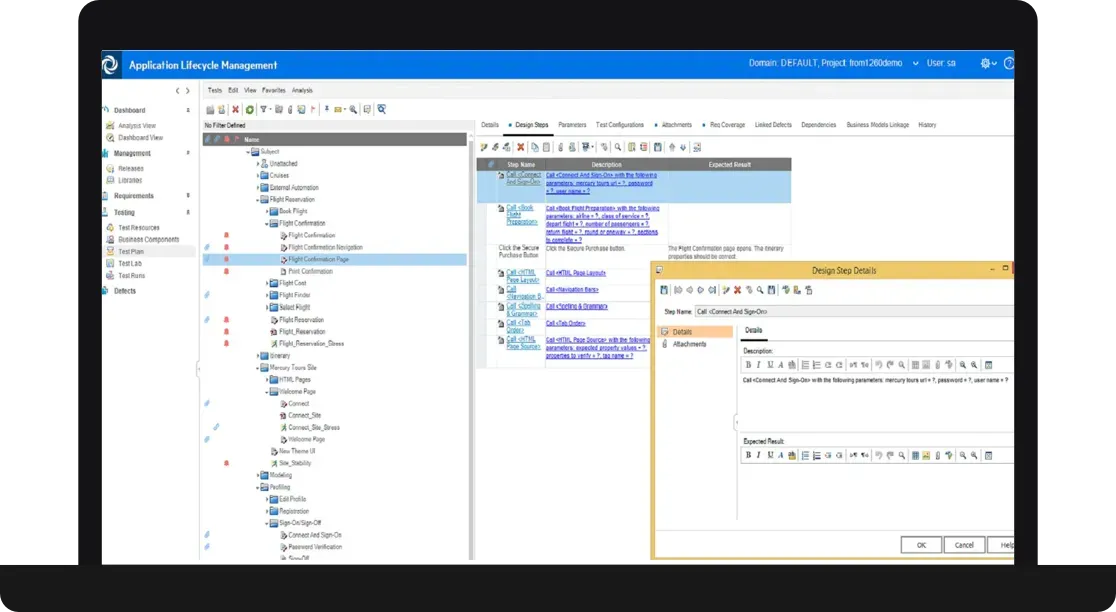Click the Cancel button in Design Step Details

coord(964,545)
